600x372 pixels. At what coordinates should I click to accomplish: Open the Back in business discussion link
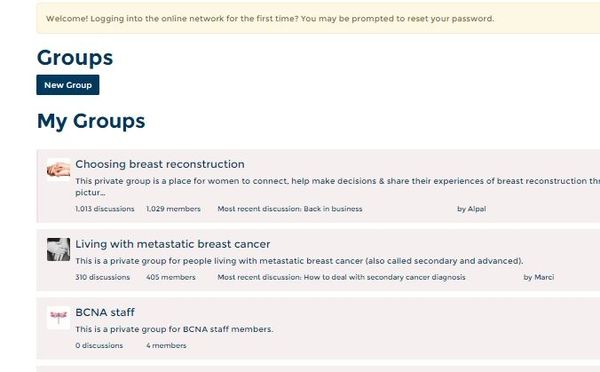333,209
